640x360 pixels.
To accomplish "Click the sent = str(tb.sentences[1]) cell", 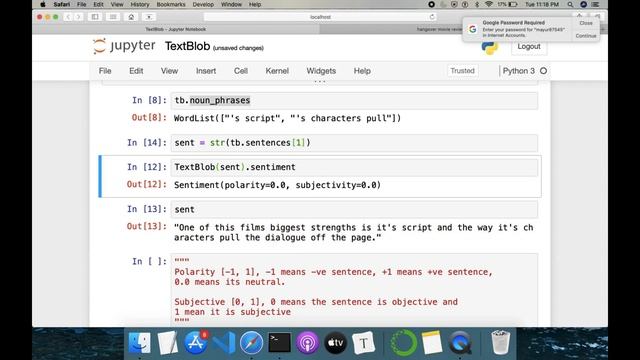I will [x=354, y=143].
